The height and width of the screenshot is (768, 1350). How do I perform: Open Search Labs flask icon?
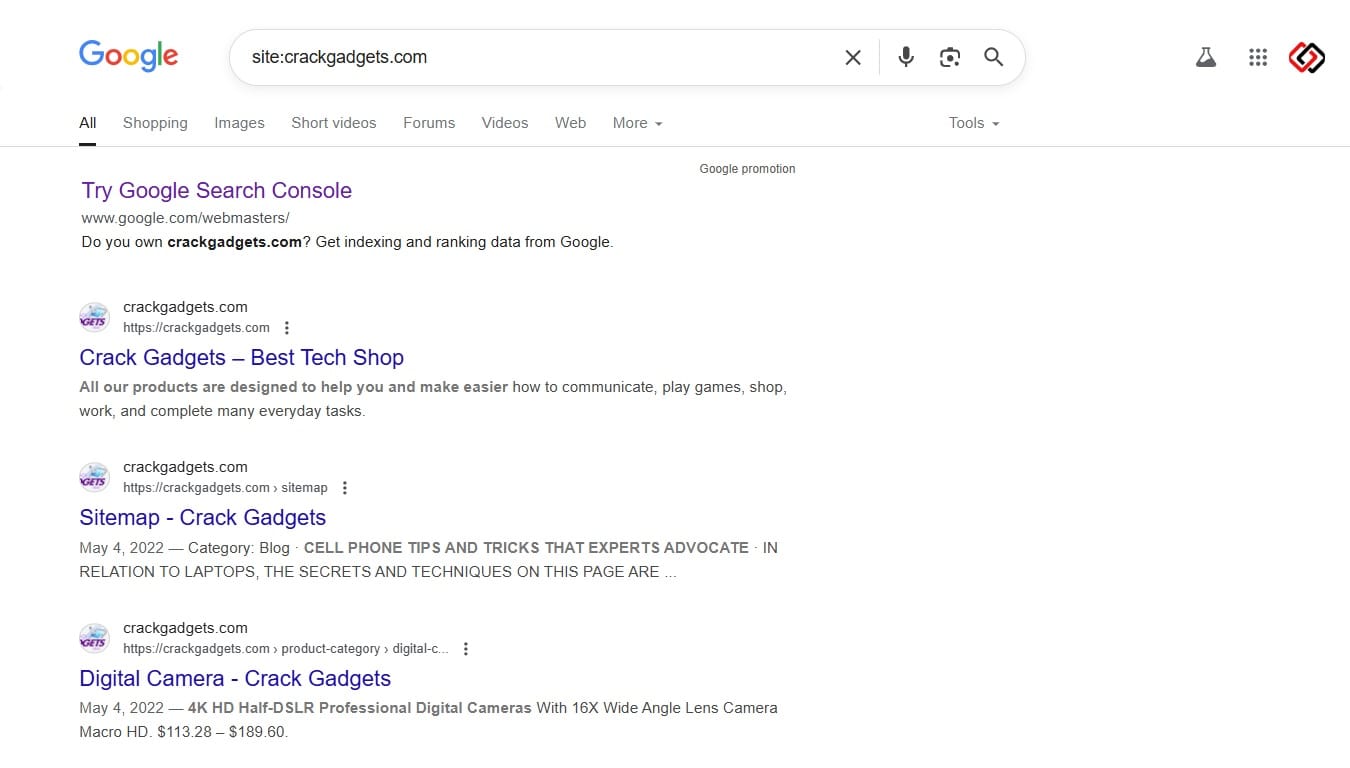pyautogui.click(x=1206, y=58)
